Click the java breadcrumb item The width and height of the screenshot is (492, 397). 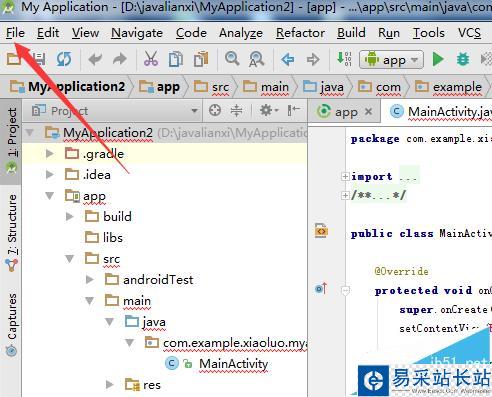(323, 87)
